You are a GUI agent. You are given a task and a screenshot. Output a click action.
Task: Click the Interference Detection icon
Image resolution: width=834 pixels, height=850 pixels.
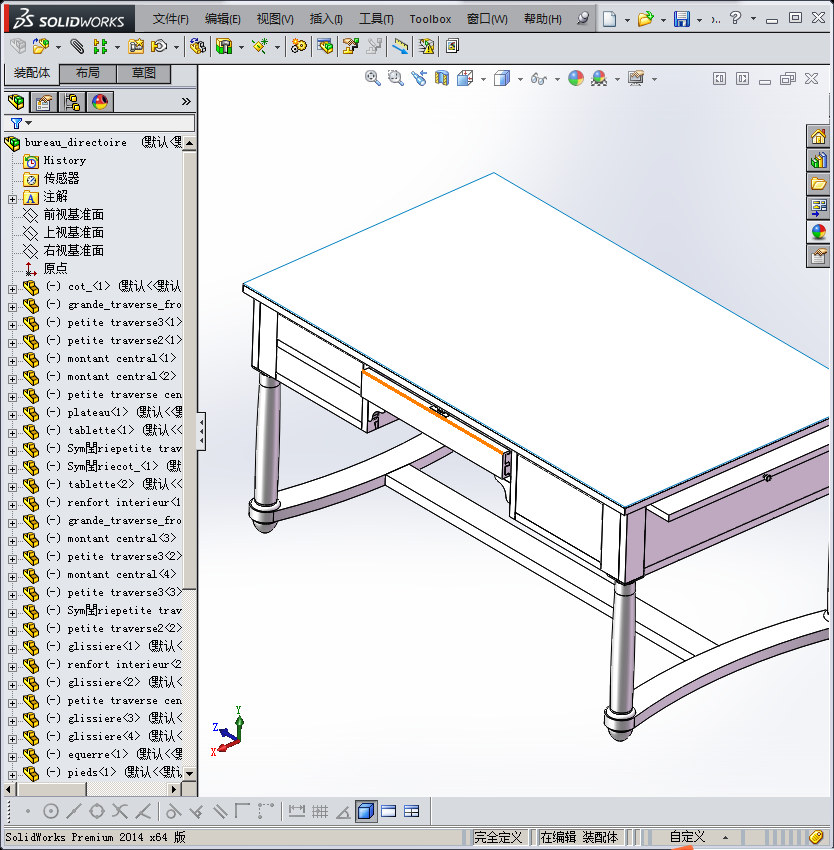(426, 47)
